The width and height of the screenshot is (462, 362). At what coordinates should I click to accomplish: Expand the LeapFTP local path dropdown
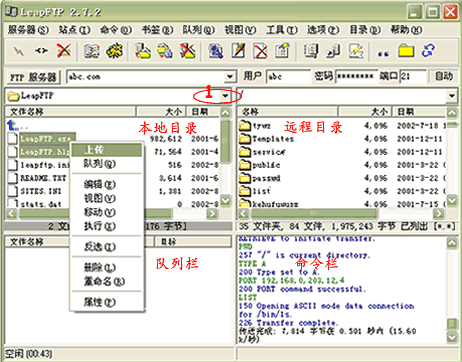(226, 96)
